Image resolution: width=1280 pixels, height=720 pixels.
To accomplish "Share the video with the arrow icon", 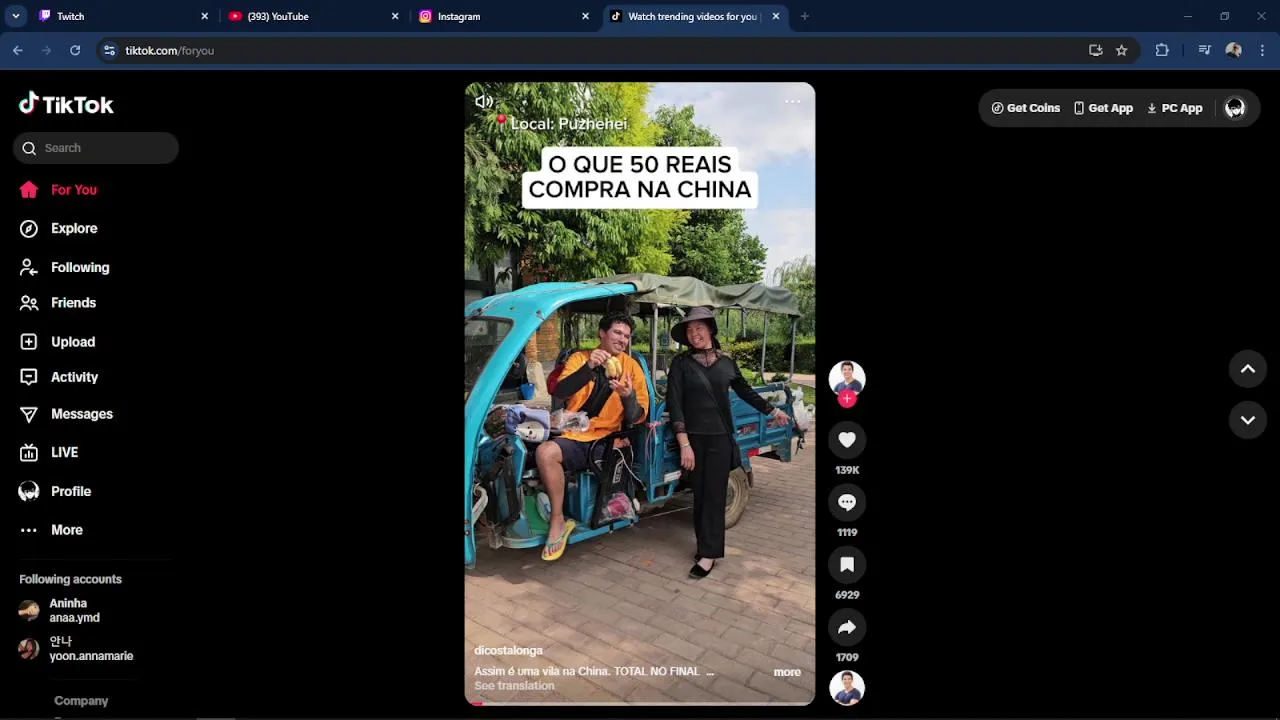I will point(847,627).
